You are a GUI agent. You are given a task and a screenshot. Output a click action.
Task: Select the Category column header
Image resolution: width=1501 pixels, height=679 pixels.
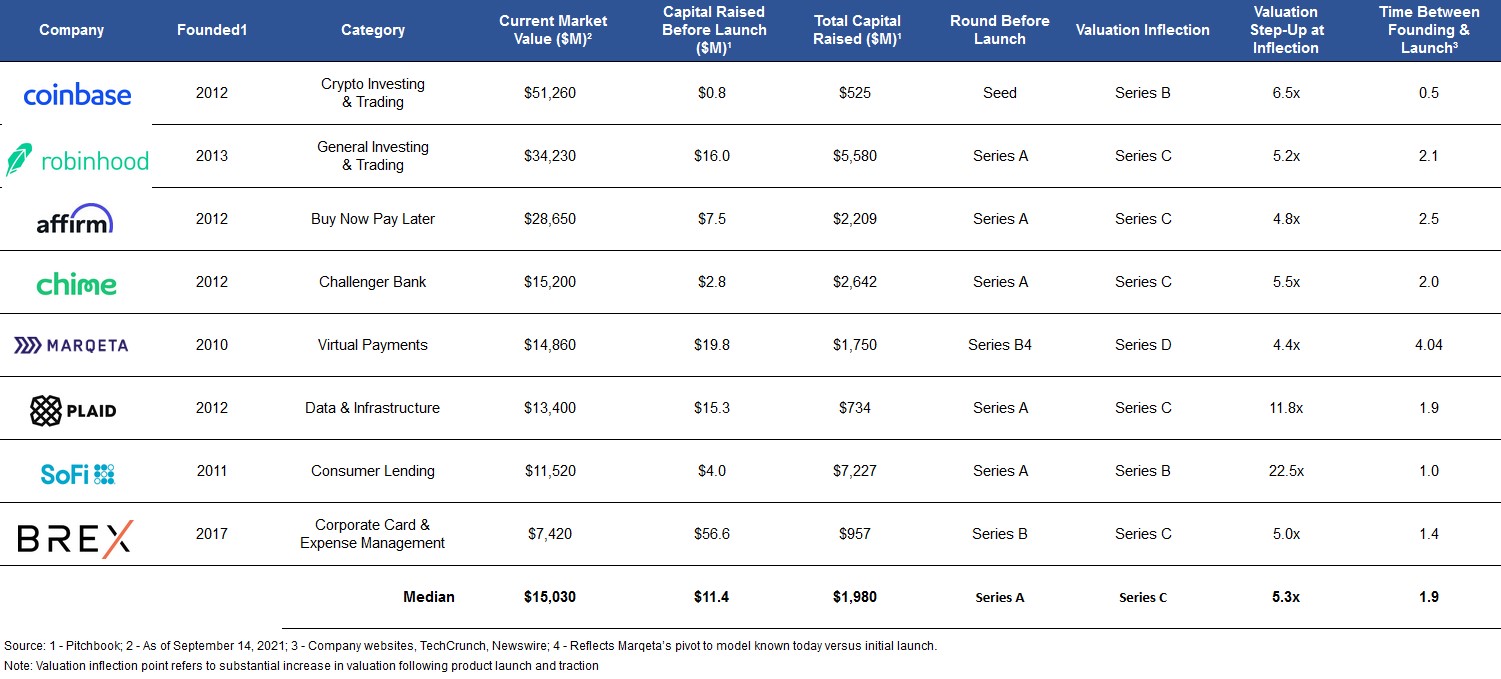click(373, 30)
